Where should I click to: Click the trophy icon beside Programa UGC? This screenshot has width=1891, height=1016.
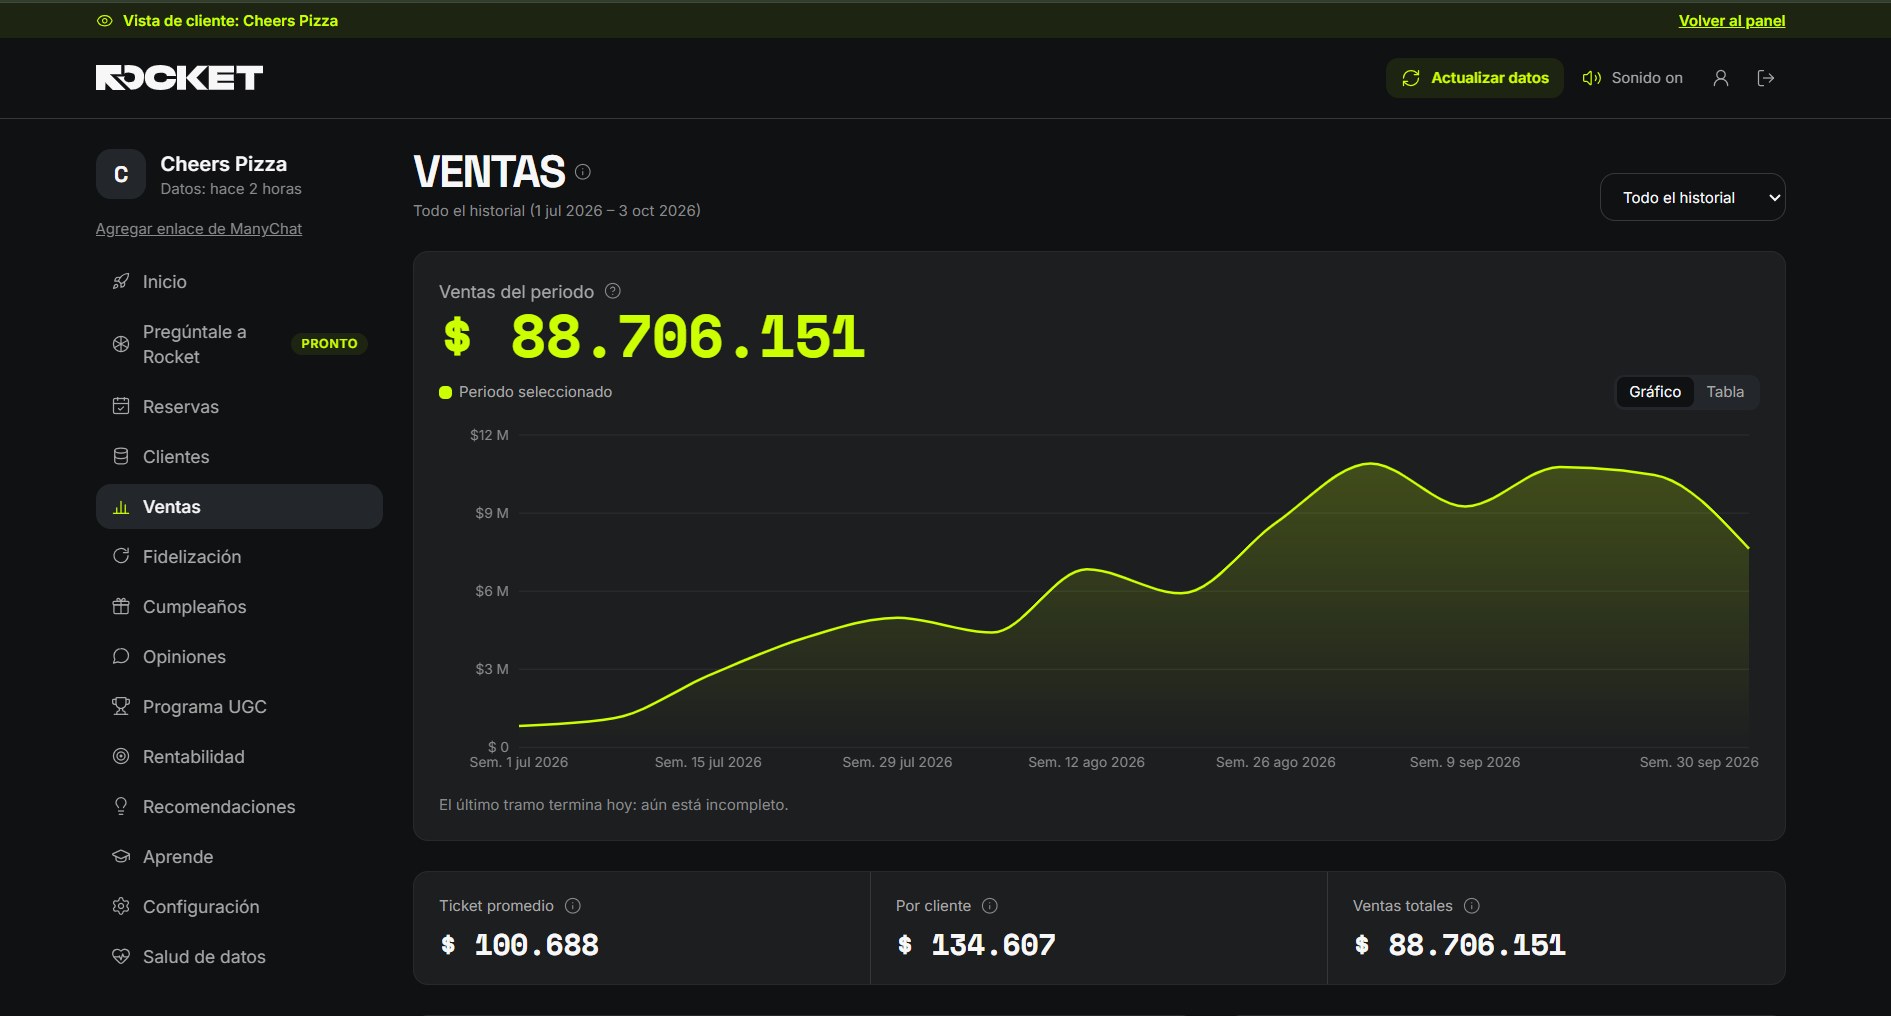pyautogui.click(x=121, y=706)
